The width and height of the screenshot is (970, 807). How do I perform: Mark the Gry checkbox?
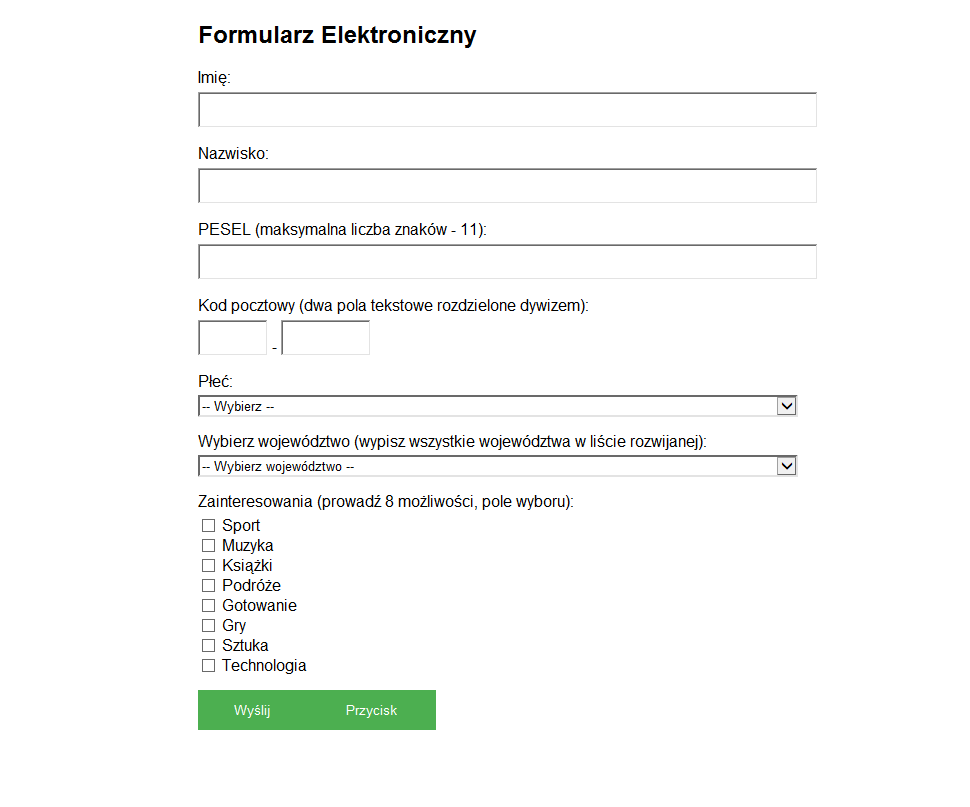click(208, 626)
